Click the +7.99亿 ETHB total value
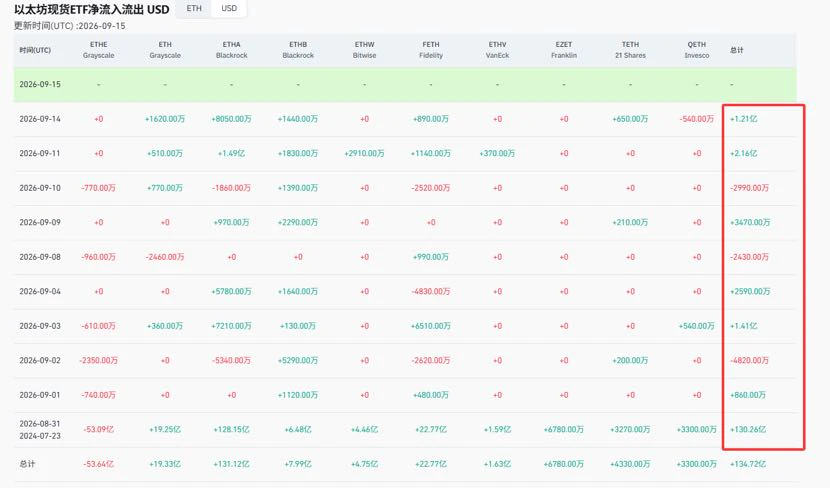 click(x=298, y=464)
